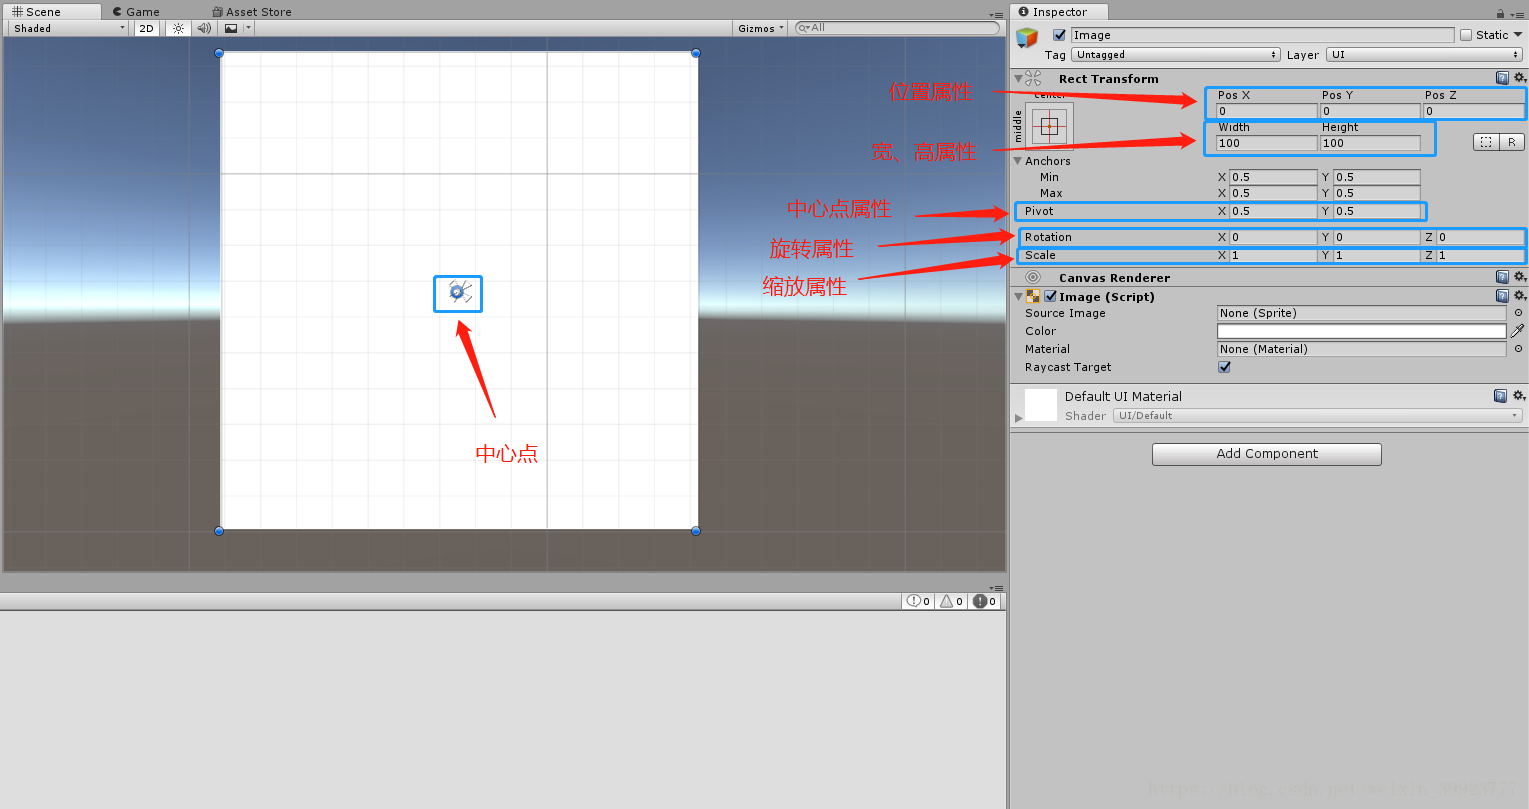Click the Pos Y input field
1529x809 pixels.
[1370, 111]
